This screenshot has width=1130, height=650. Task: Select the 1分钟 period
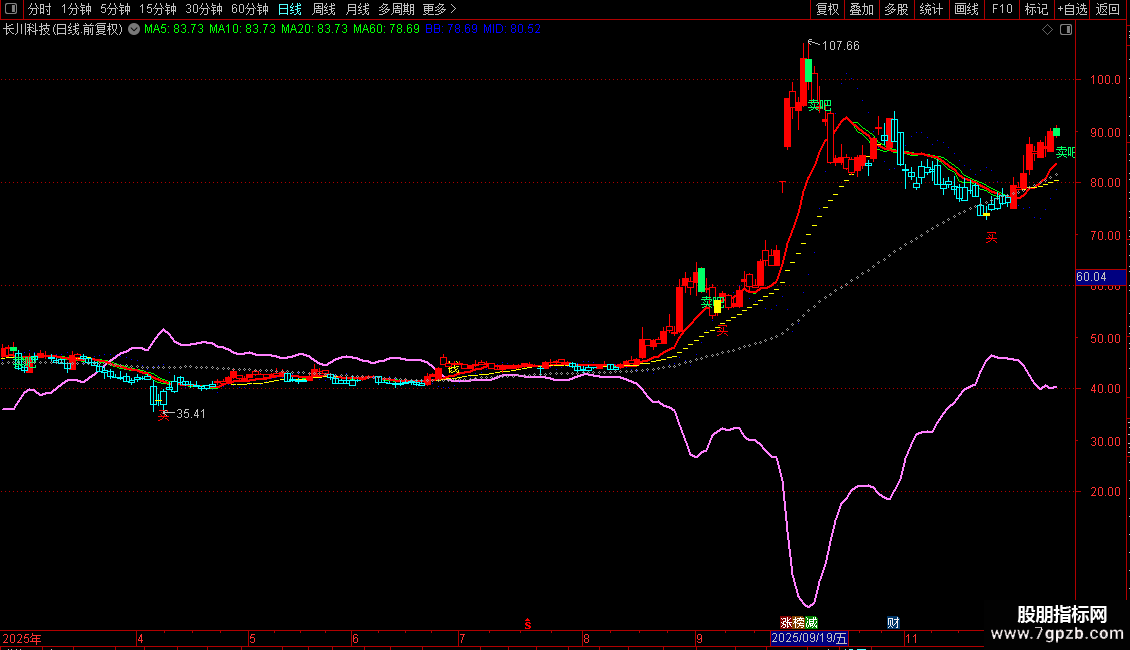(x=76, y=9)
